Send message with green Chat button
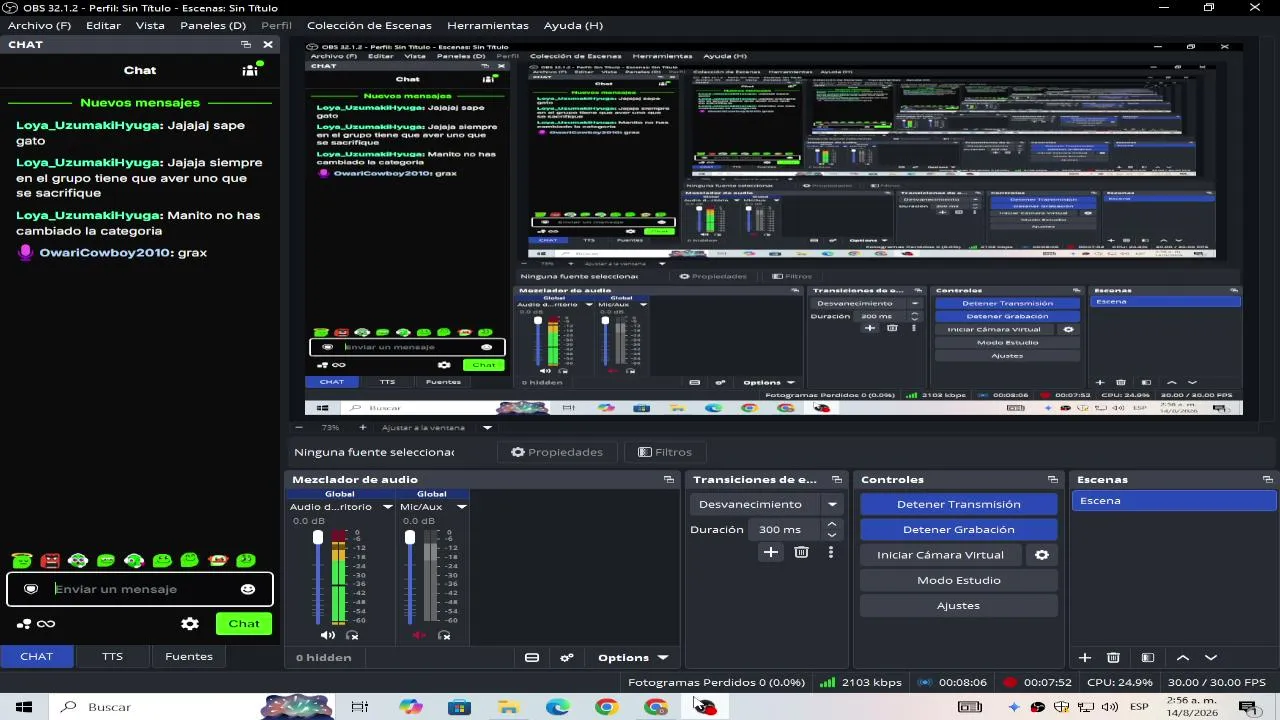This screenshot has height=720, width=1280. coord(244,624)
